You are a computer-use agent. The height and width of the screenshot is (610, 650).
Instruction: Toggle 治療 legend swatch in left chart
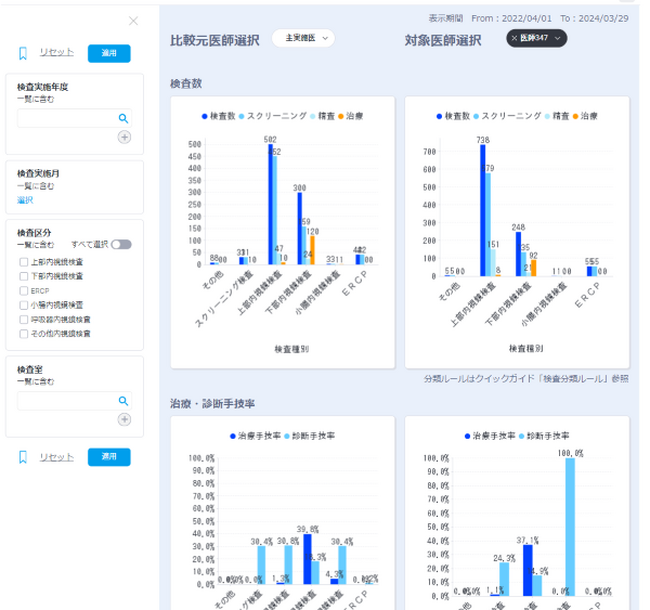(x=341, y=116)
